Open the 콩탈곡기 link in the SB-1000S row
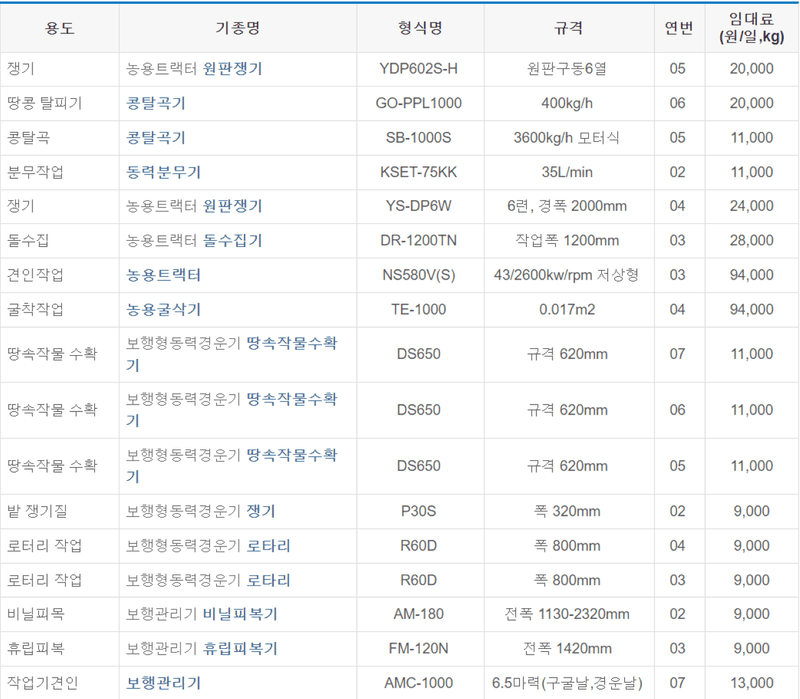The width and height of the screenshot is (800, 699). 156,138
